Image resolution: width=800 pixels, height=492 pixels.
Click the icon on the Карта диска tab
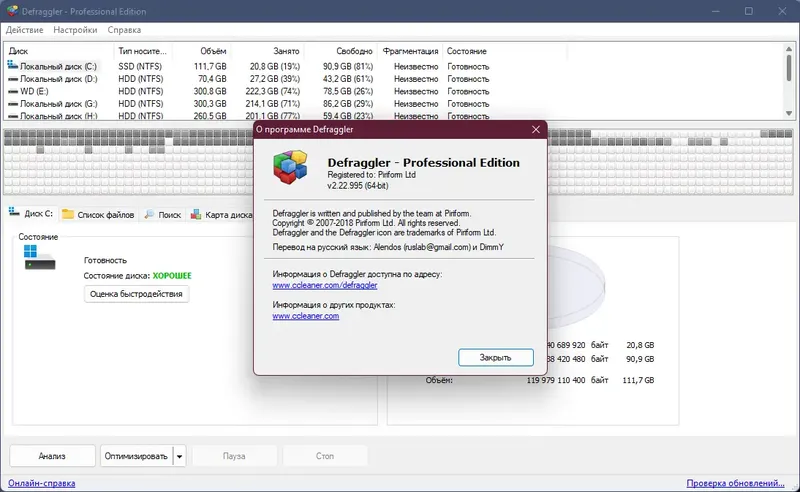click(x=196, y=214)
